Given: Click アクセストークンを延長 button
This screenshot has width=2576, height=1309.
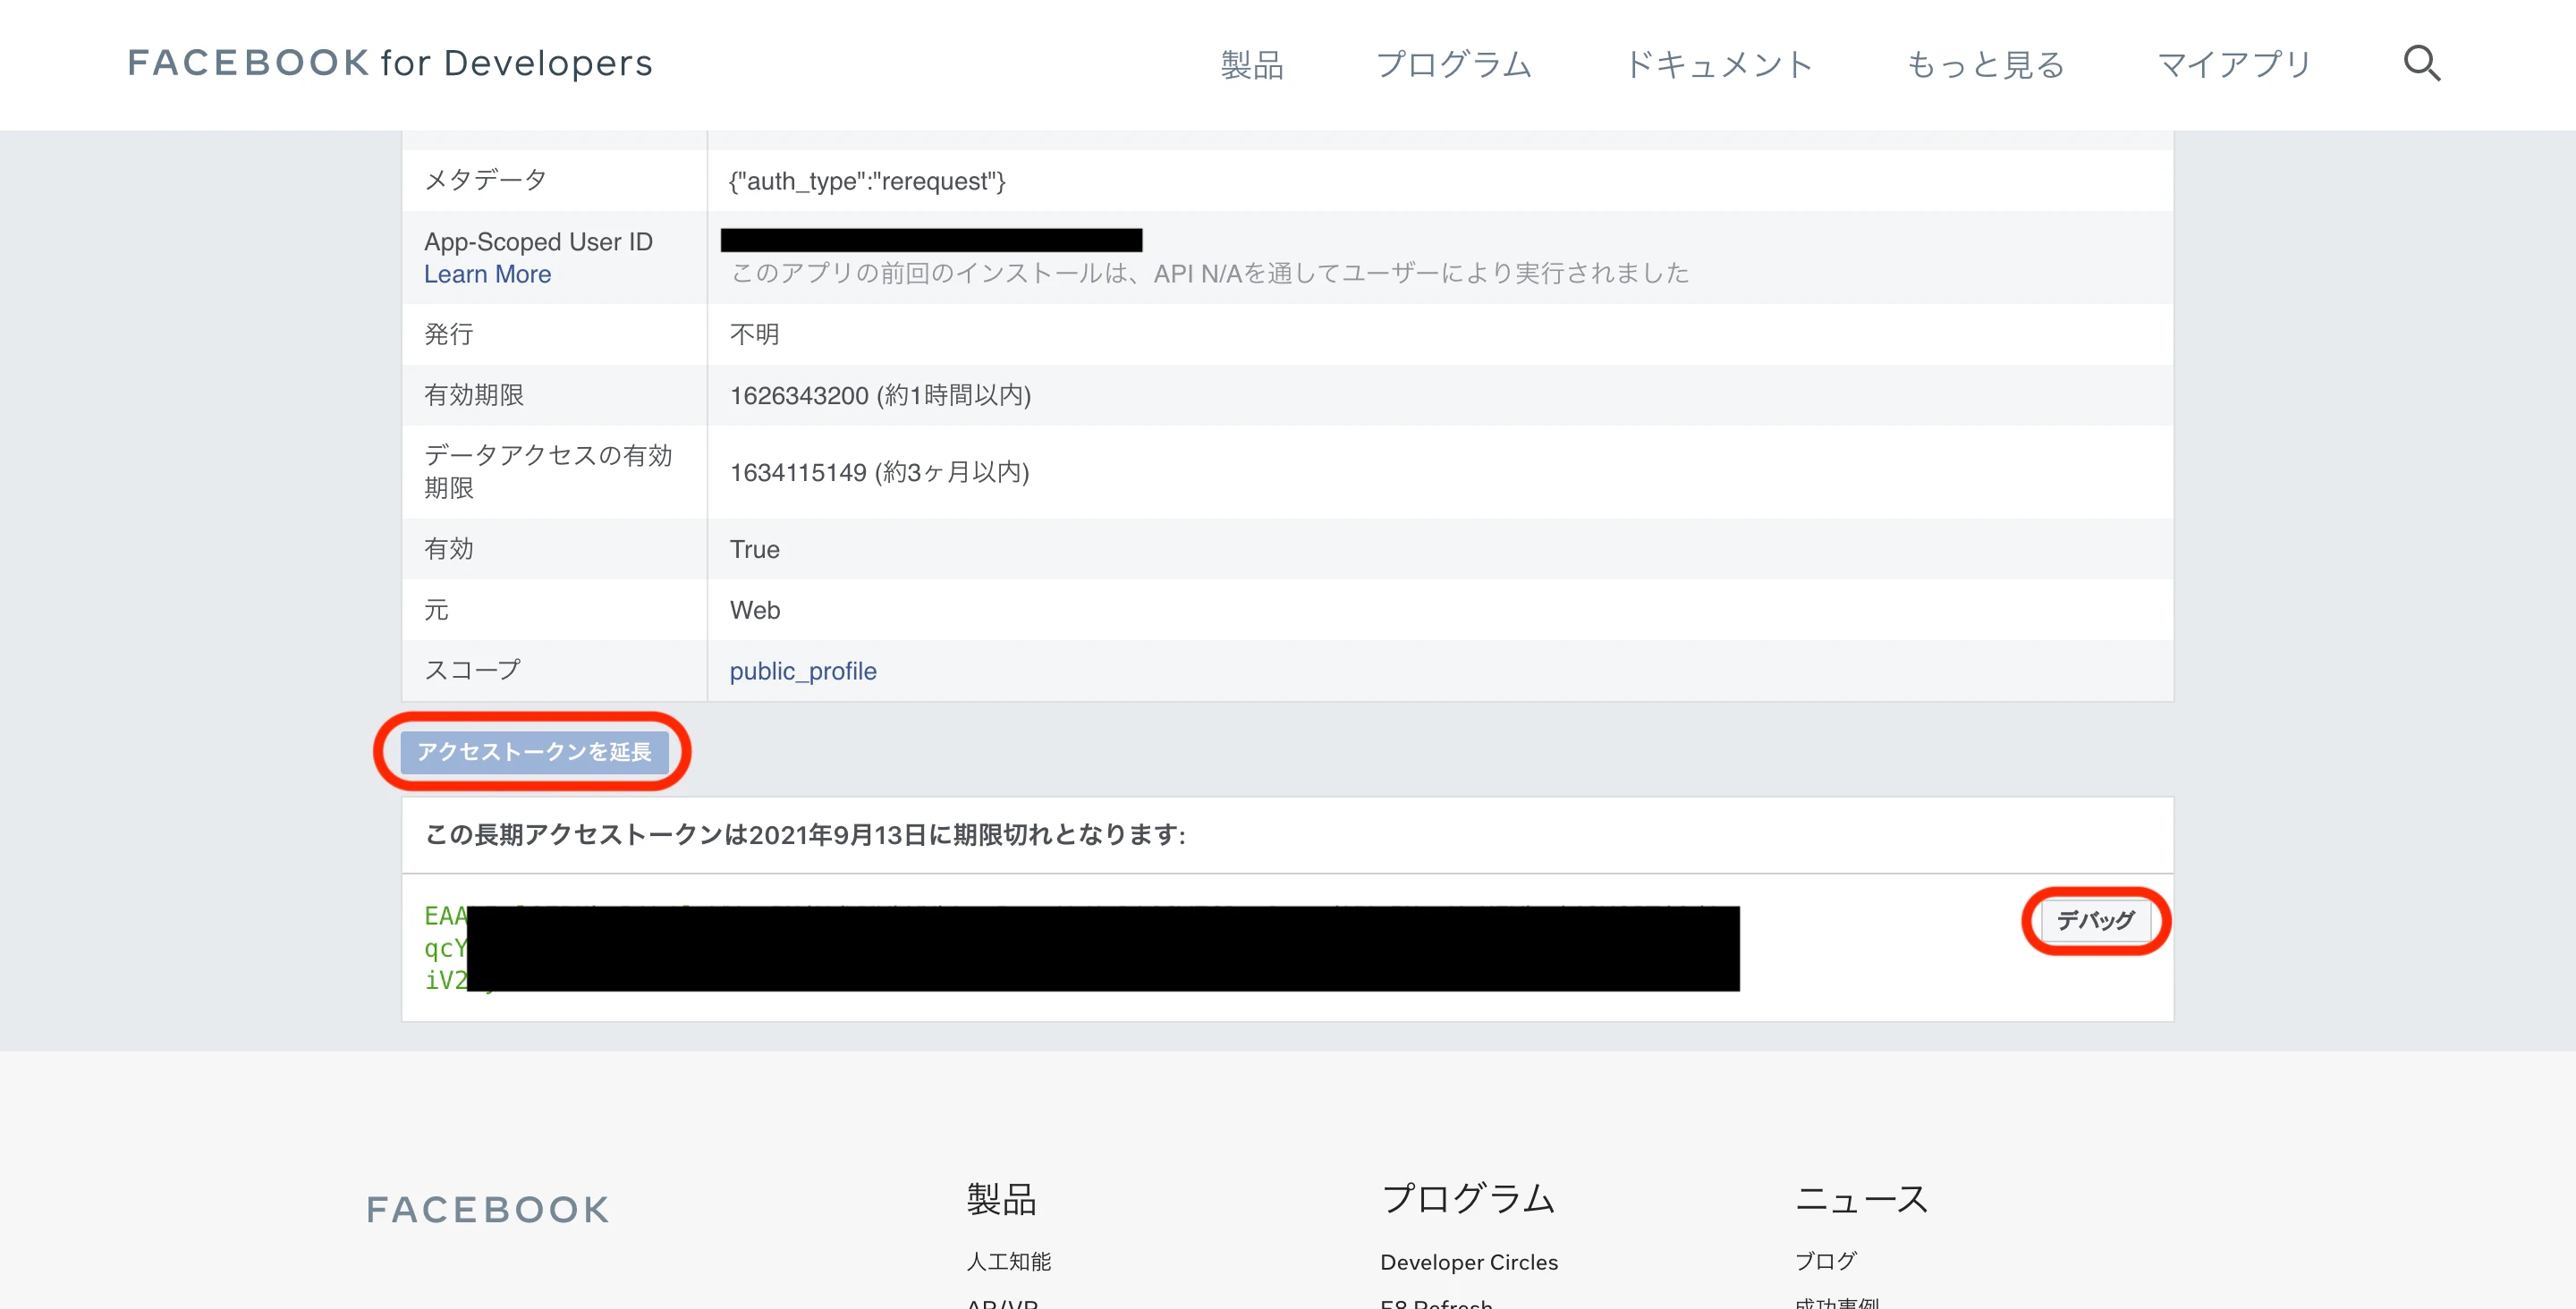Looking at the screenshot, I should tap(534, 752).
